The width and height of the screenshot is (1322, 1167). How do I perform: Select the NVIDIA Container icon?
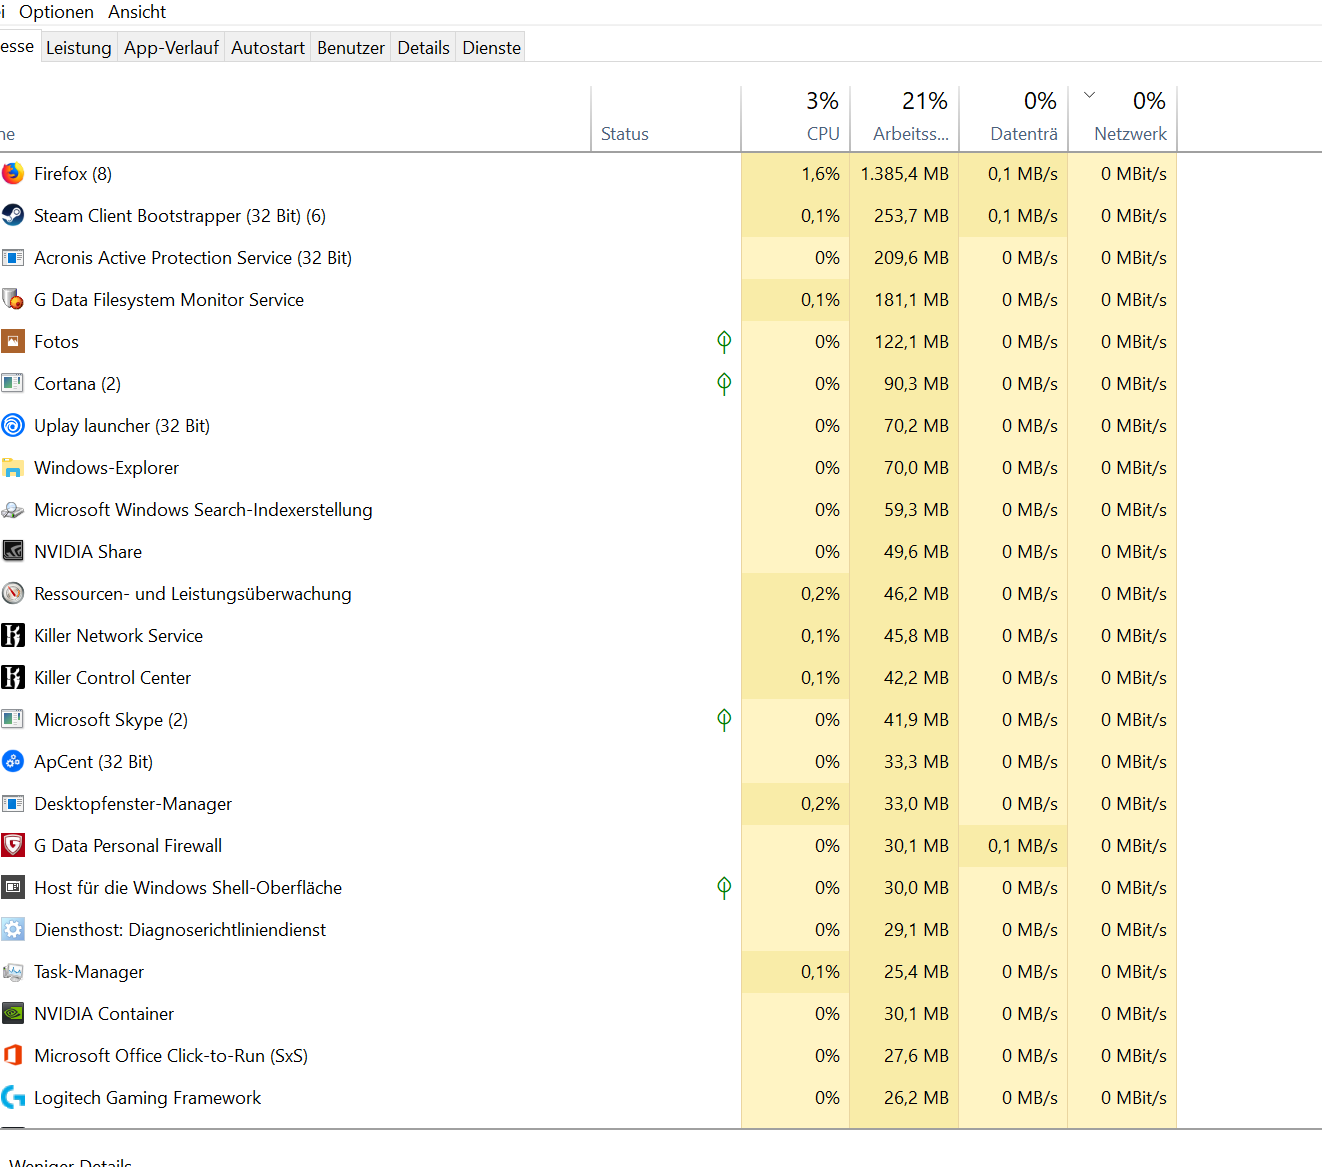tap(13, 1014)
